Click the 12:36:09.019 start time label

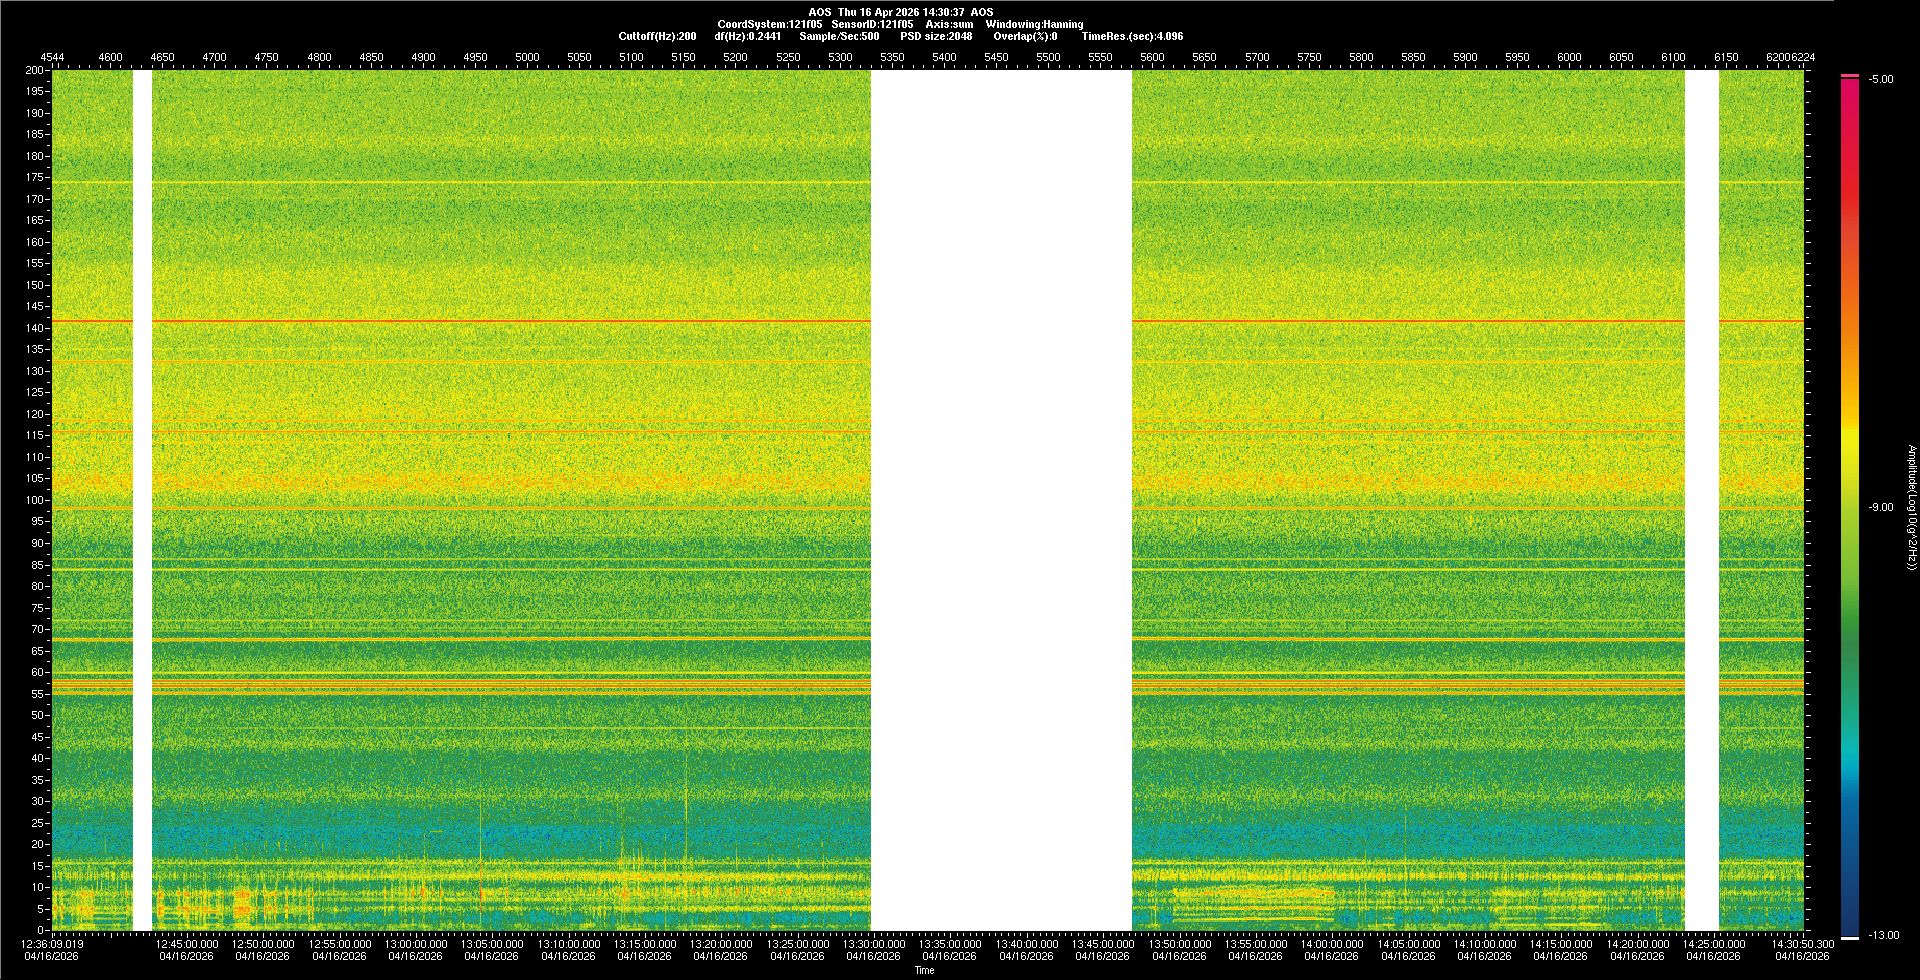53,944
